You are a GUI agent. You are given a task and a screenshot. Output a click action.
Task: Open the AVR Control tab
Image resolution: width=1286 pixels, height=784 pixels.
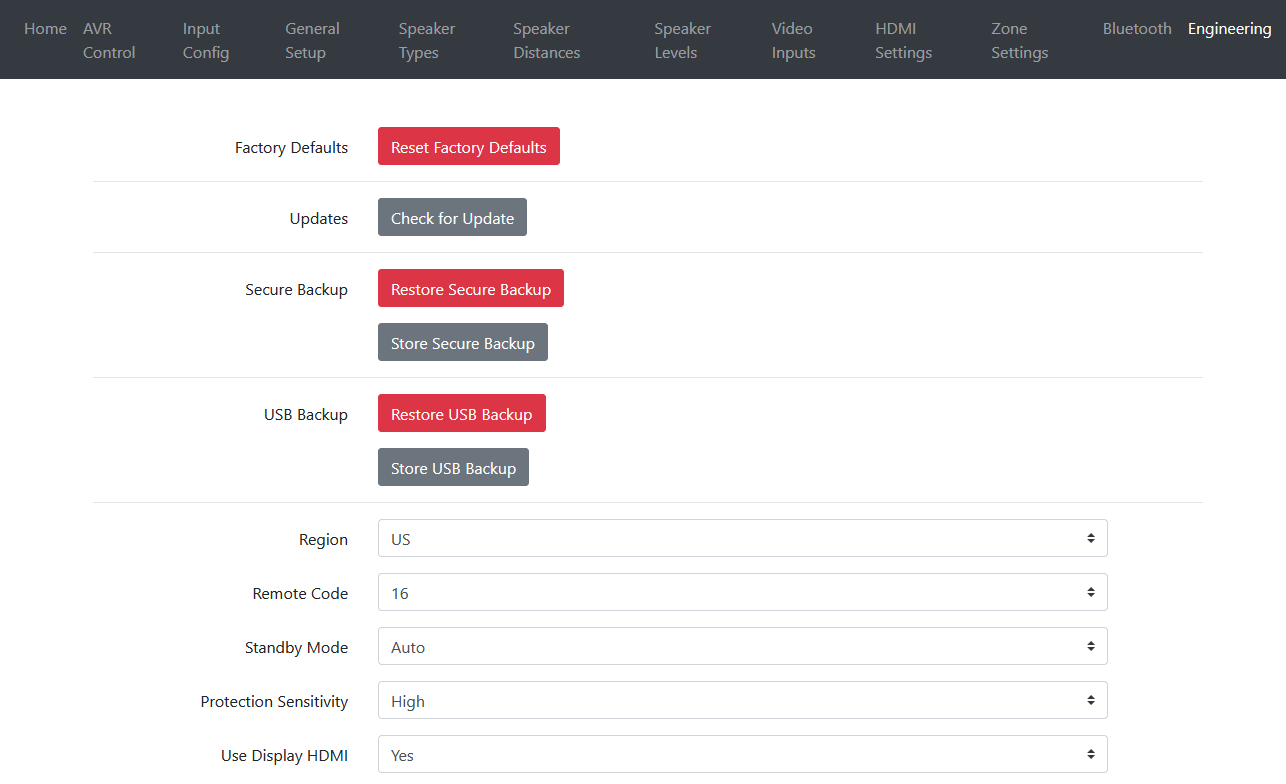[108, 41]
